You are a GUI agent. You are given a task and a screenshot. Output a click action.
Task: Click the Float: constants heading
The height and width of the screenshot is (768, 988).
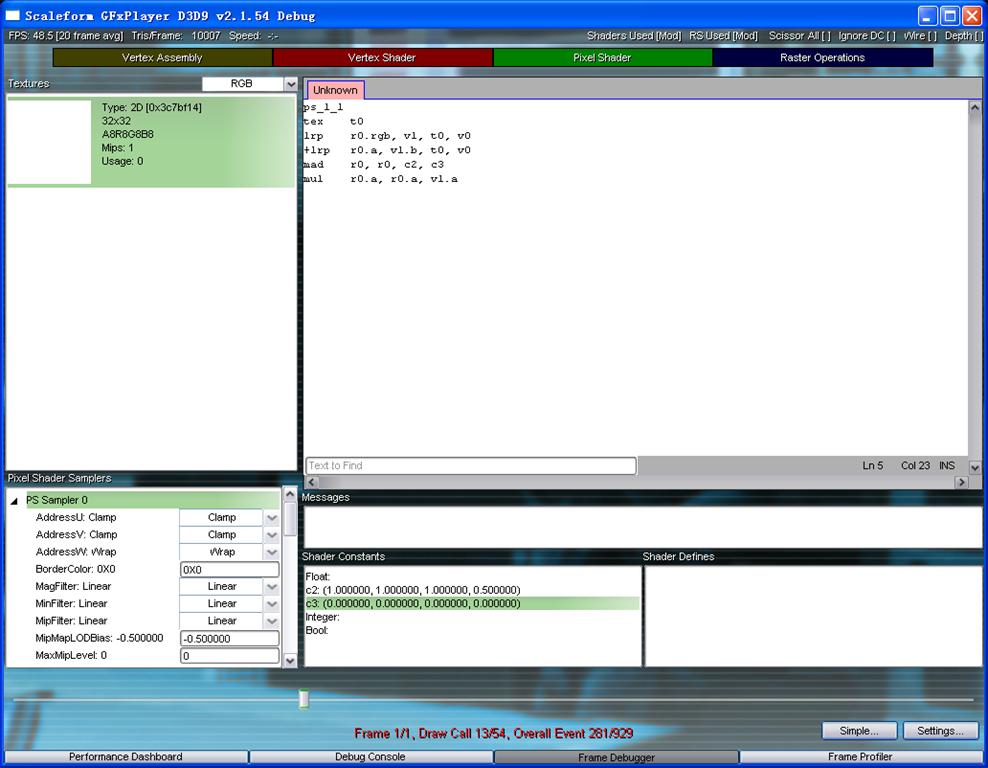[318, 576]
